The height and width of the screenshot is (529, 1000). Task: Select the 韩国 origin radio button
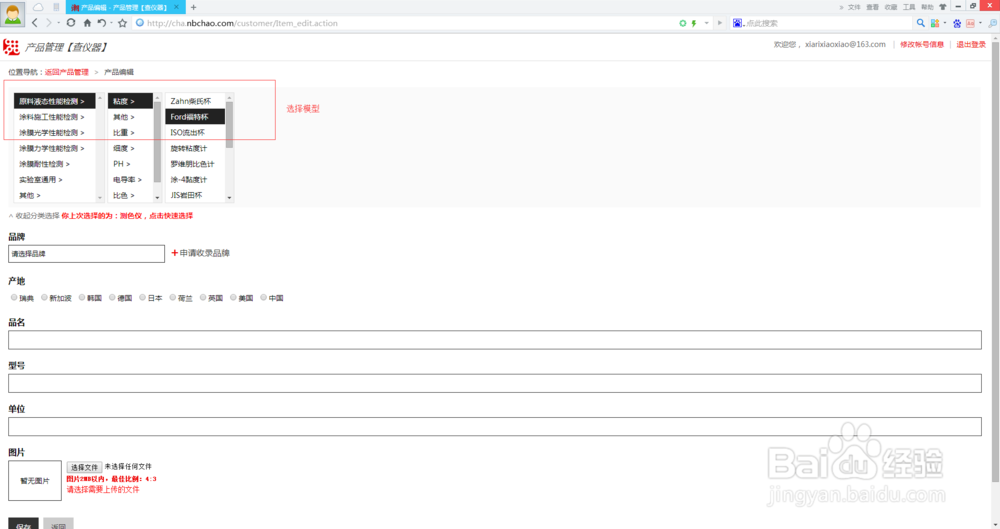pyautogui.click(x=82, y=297)
